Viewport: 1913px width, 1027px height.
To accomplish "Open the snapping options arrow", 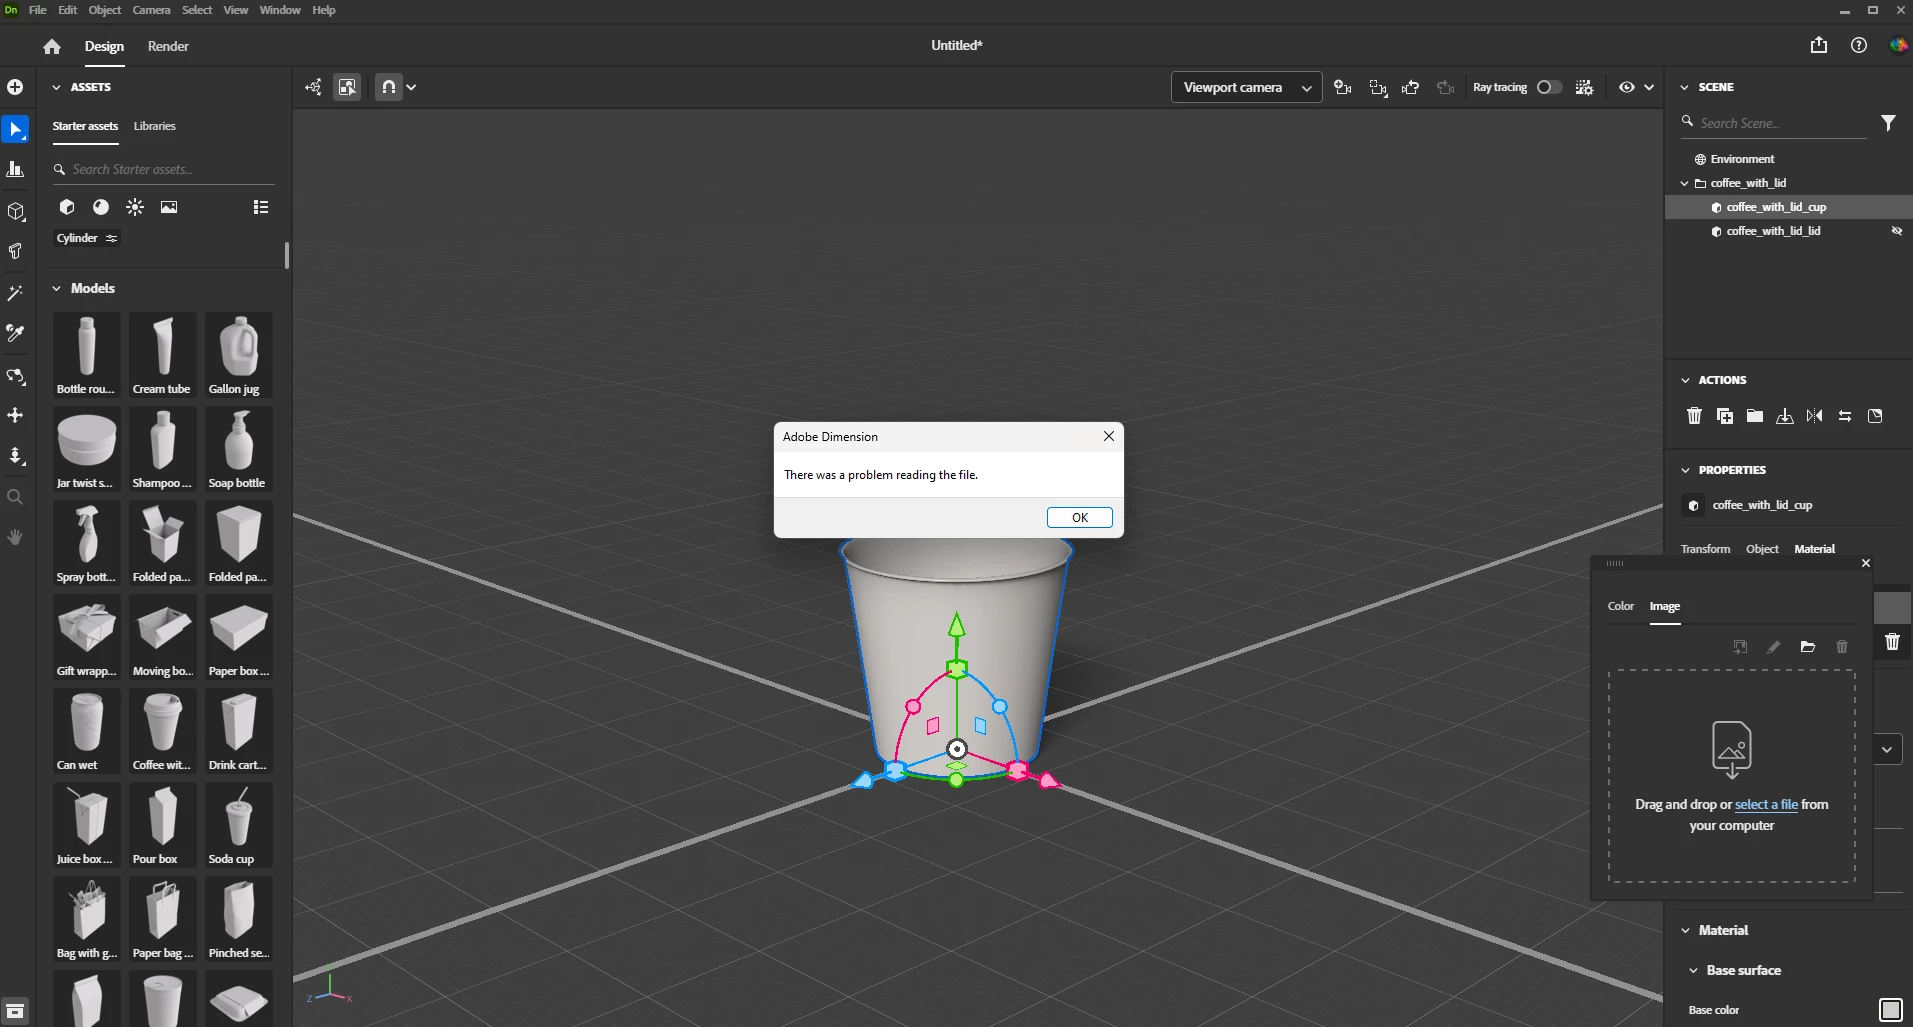I will [x=411, y=87].
